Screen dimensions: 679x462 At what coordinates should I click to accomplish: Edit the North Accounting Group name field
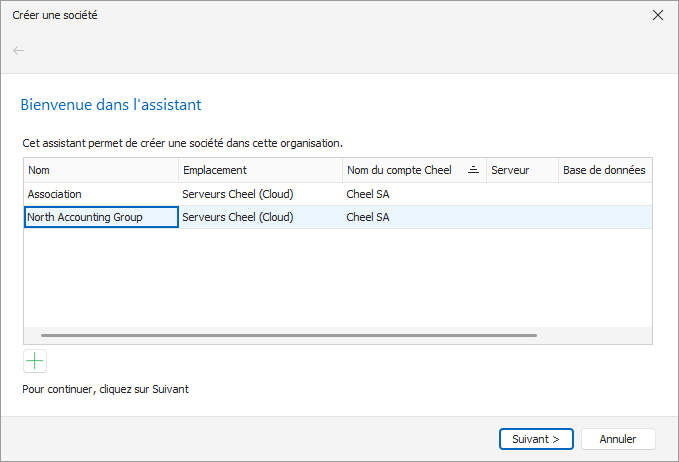pyautogui.click(x=101, y=217)
